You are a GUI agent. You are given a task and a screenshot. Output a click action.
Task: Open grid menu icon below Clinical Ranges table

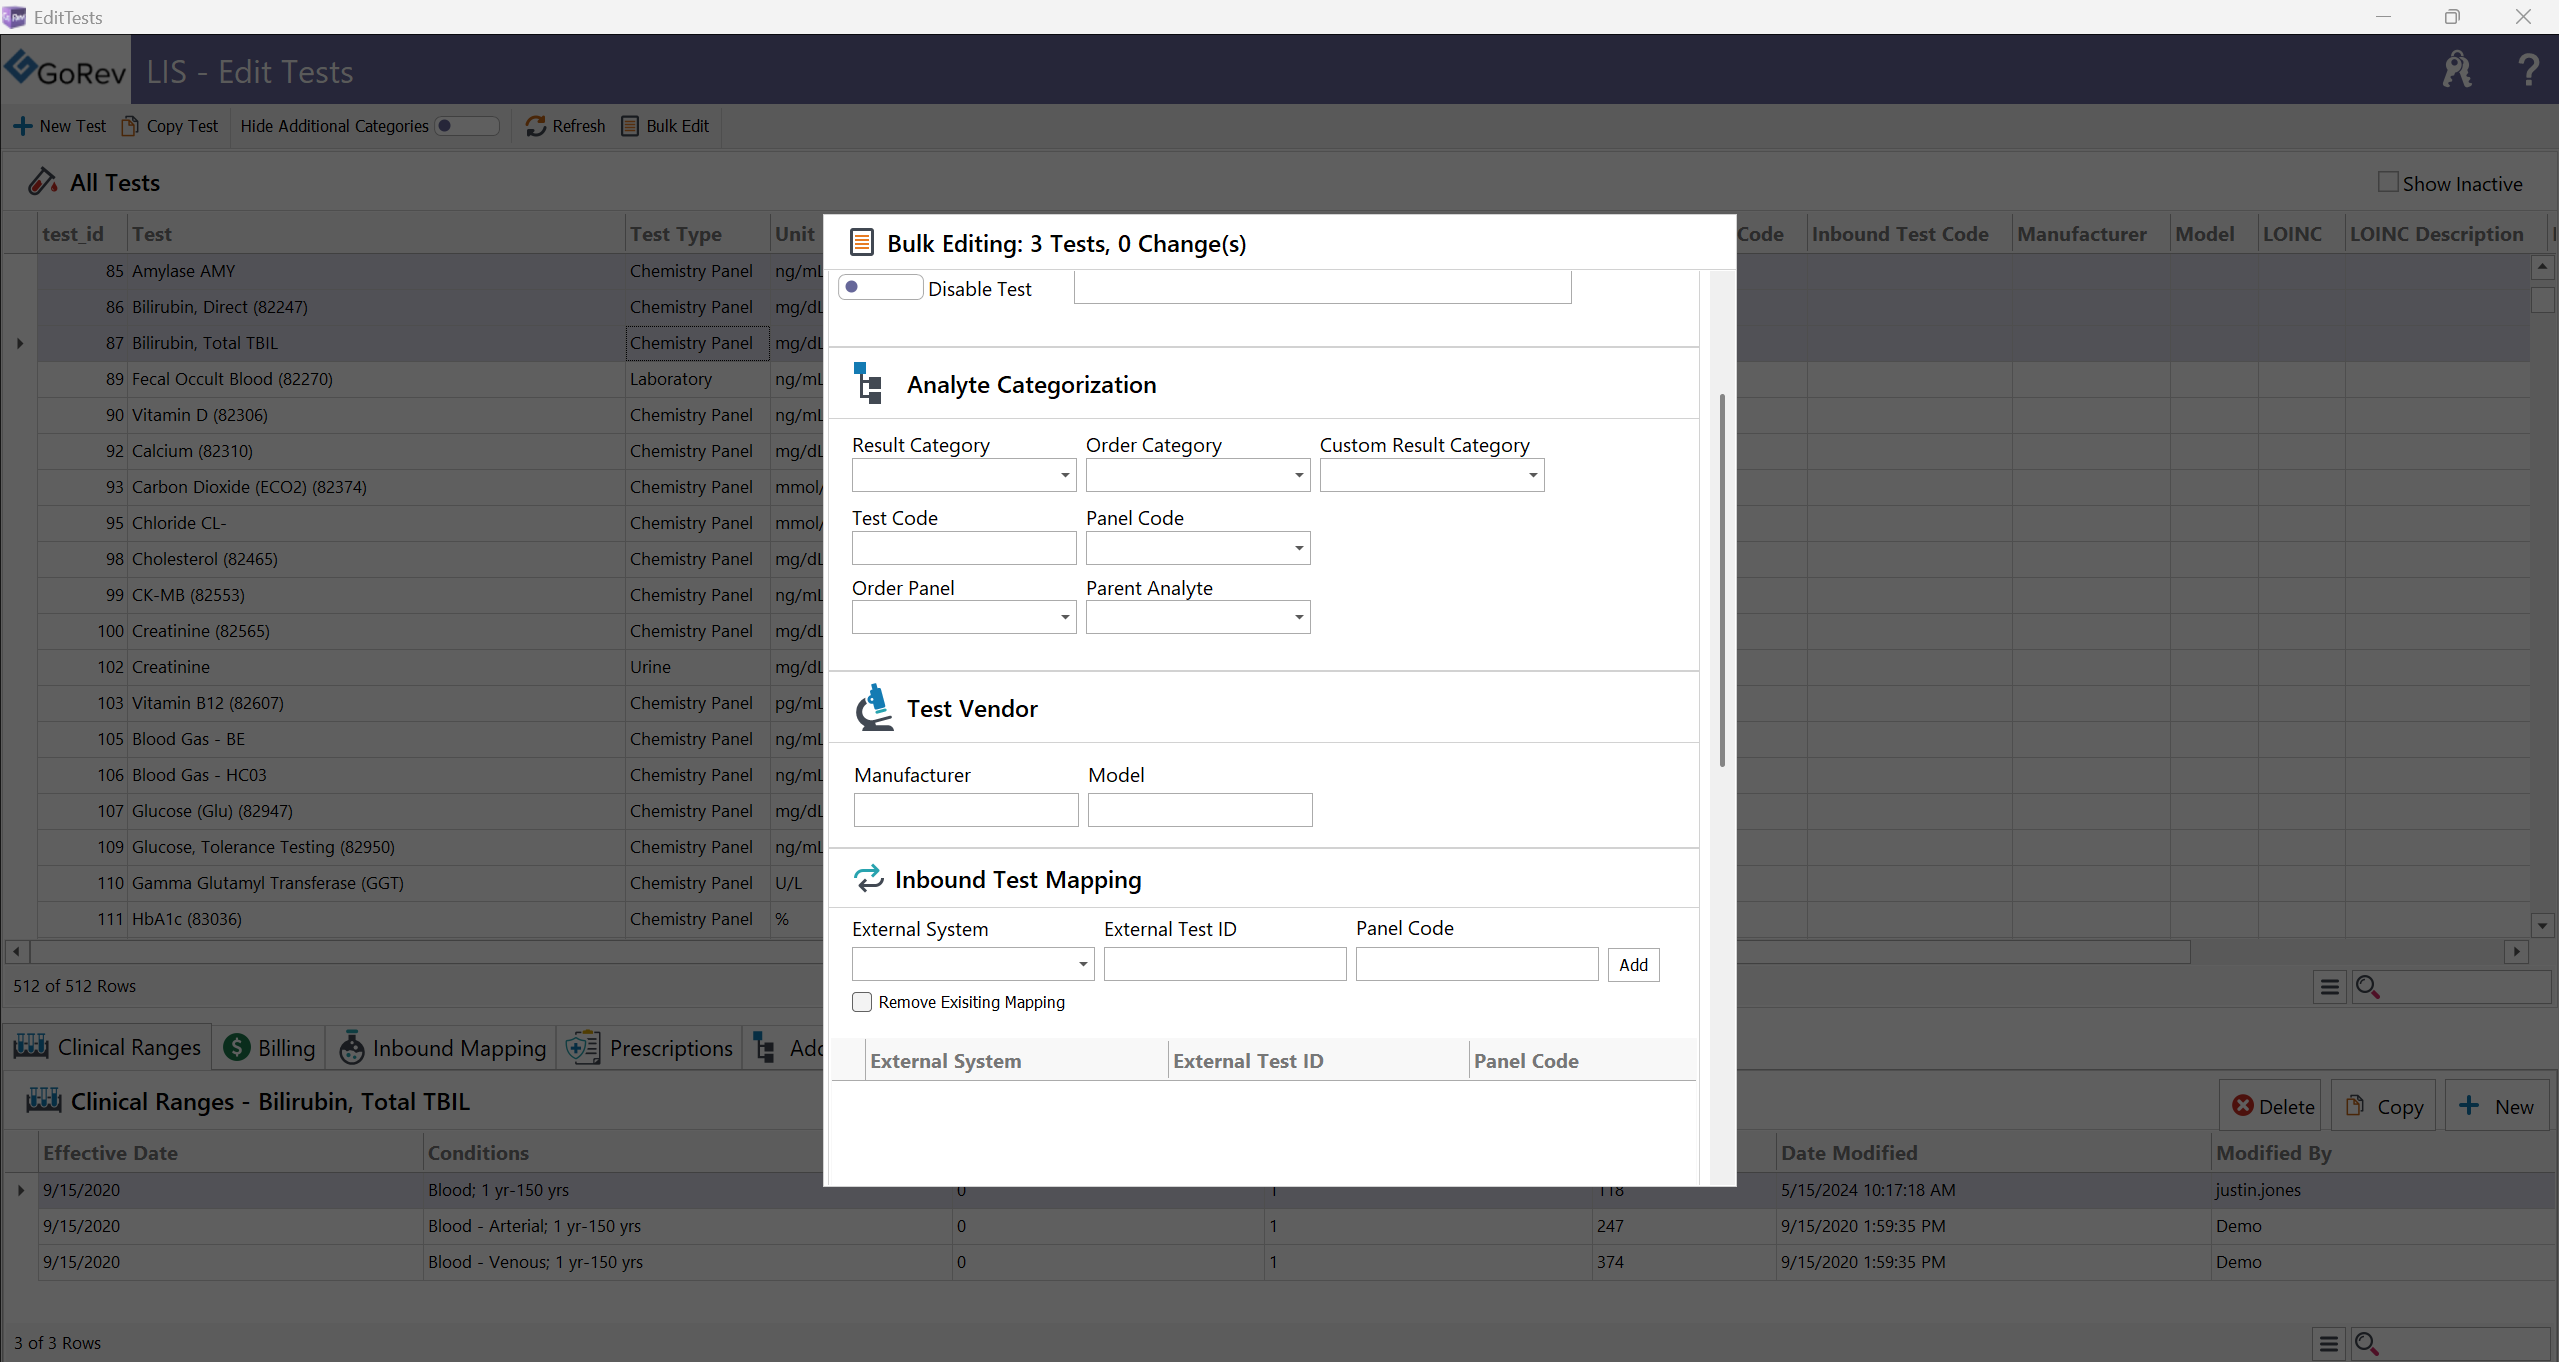(2329, 1344)
